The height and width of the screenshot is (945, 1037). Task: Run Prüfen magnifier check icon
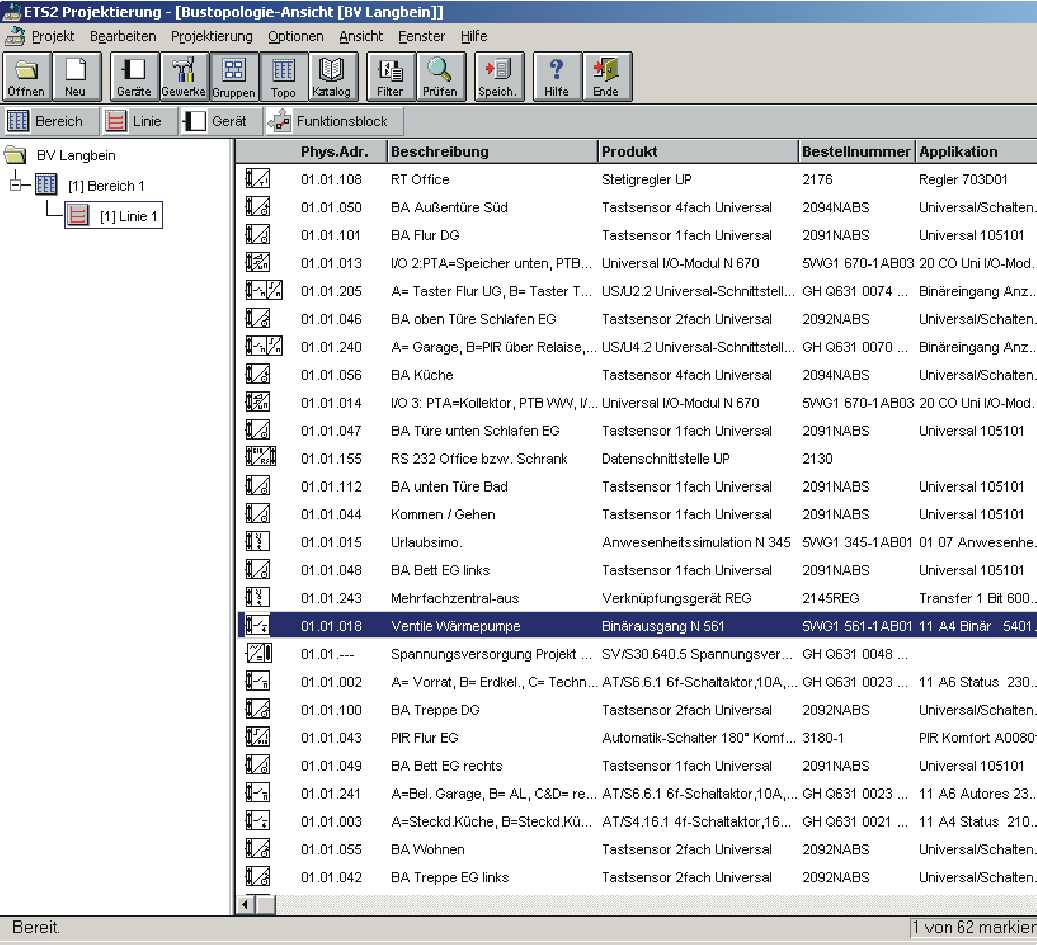pos(440,77)
